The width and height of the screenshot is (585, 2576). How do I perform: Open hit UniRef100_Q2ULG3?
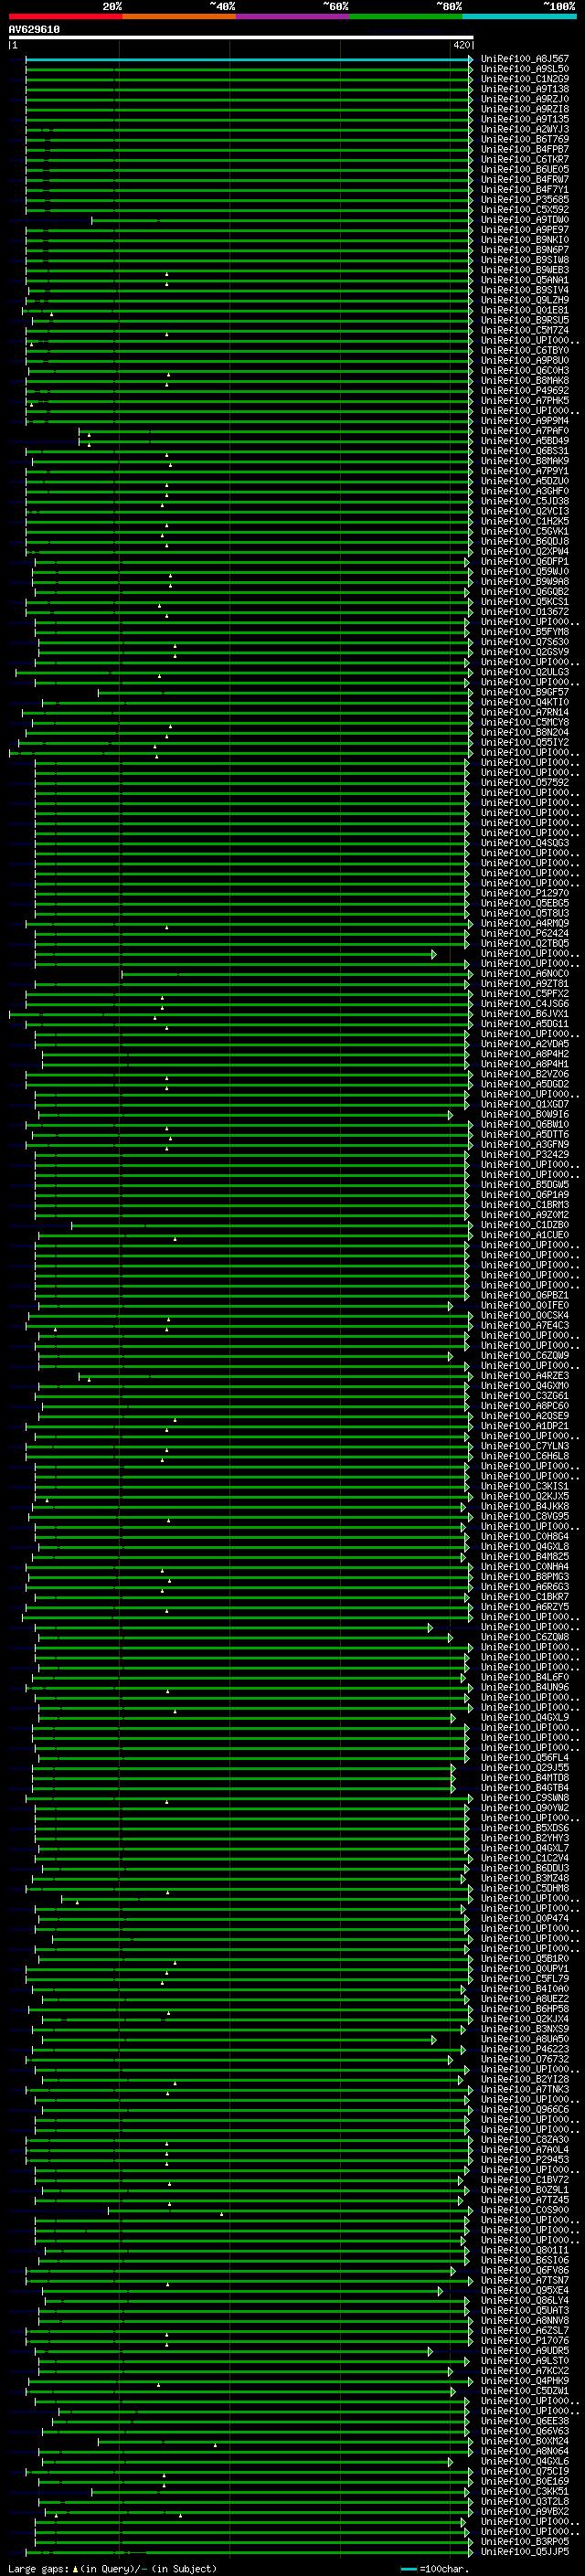point(525,672)
